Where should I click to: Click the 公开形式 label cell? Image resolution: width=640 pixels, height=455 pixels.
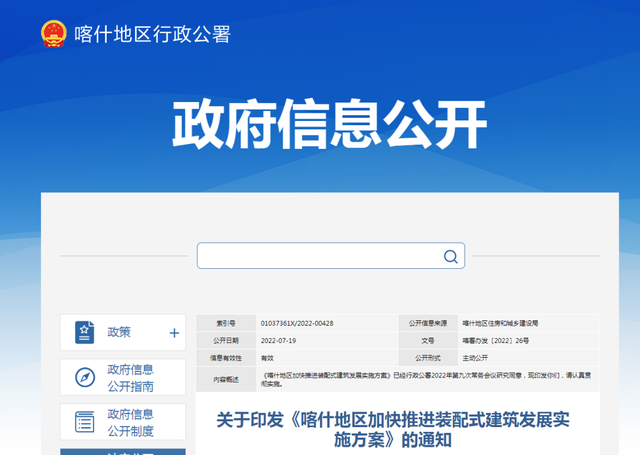pyautogui.click(x=428, y=358)
